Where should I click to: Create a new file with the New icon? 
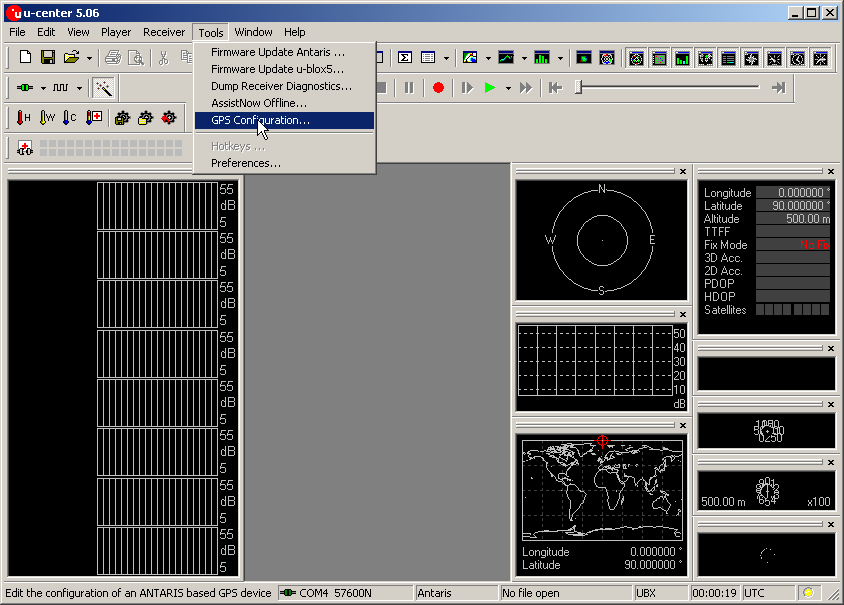25,57
